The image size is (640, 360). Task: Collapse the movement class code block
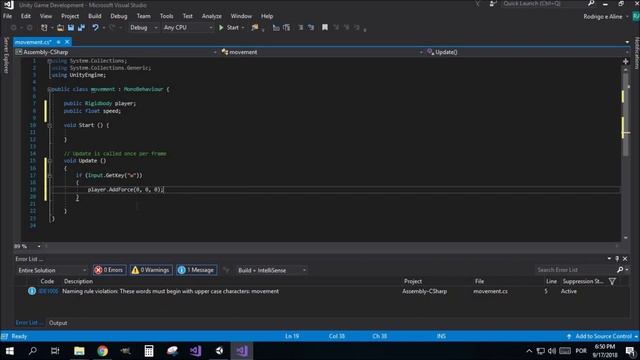click(49, 89)
